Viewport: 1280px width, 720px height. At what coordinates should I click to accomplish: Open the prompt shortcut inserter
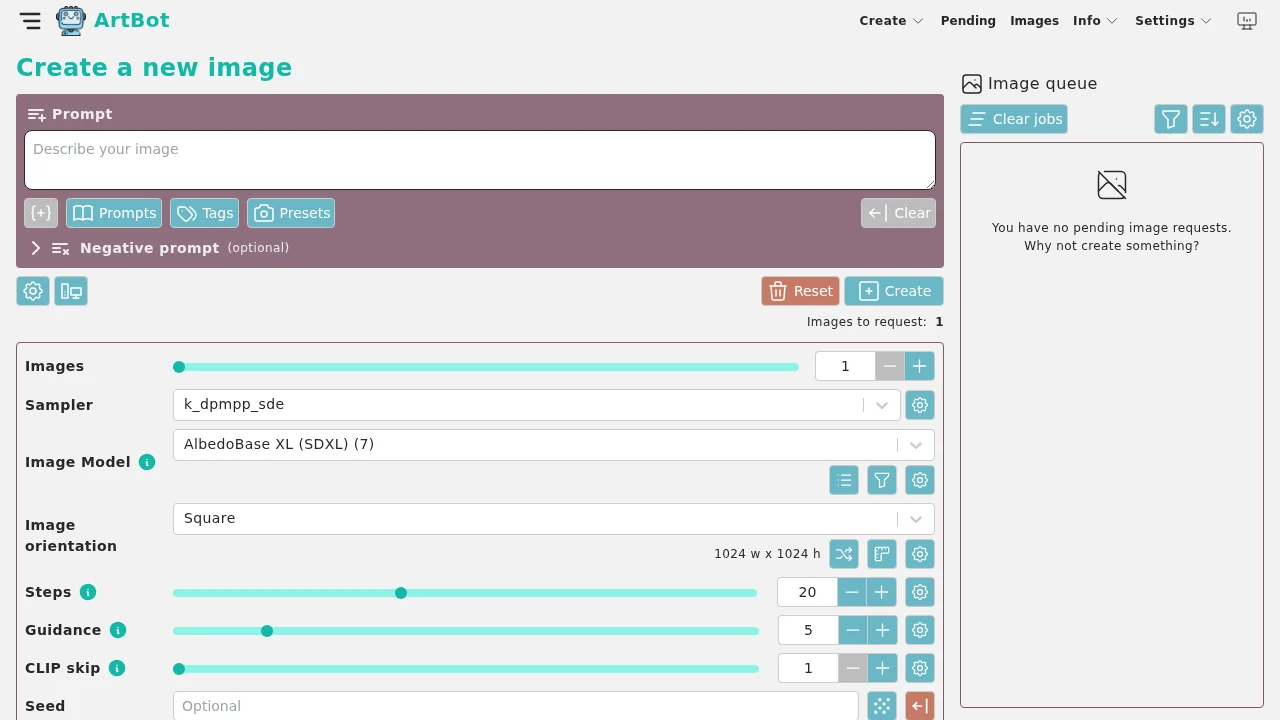click(40, 212)
